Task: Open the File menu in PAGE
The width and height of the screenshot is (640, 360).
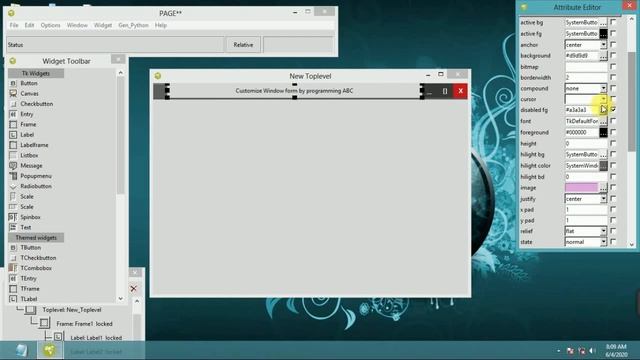Action: tap(14, 25)
